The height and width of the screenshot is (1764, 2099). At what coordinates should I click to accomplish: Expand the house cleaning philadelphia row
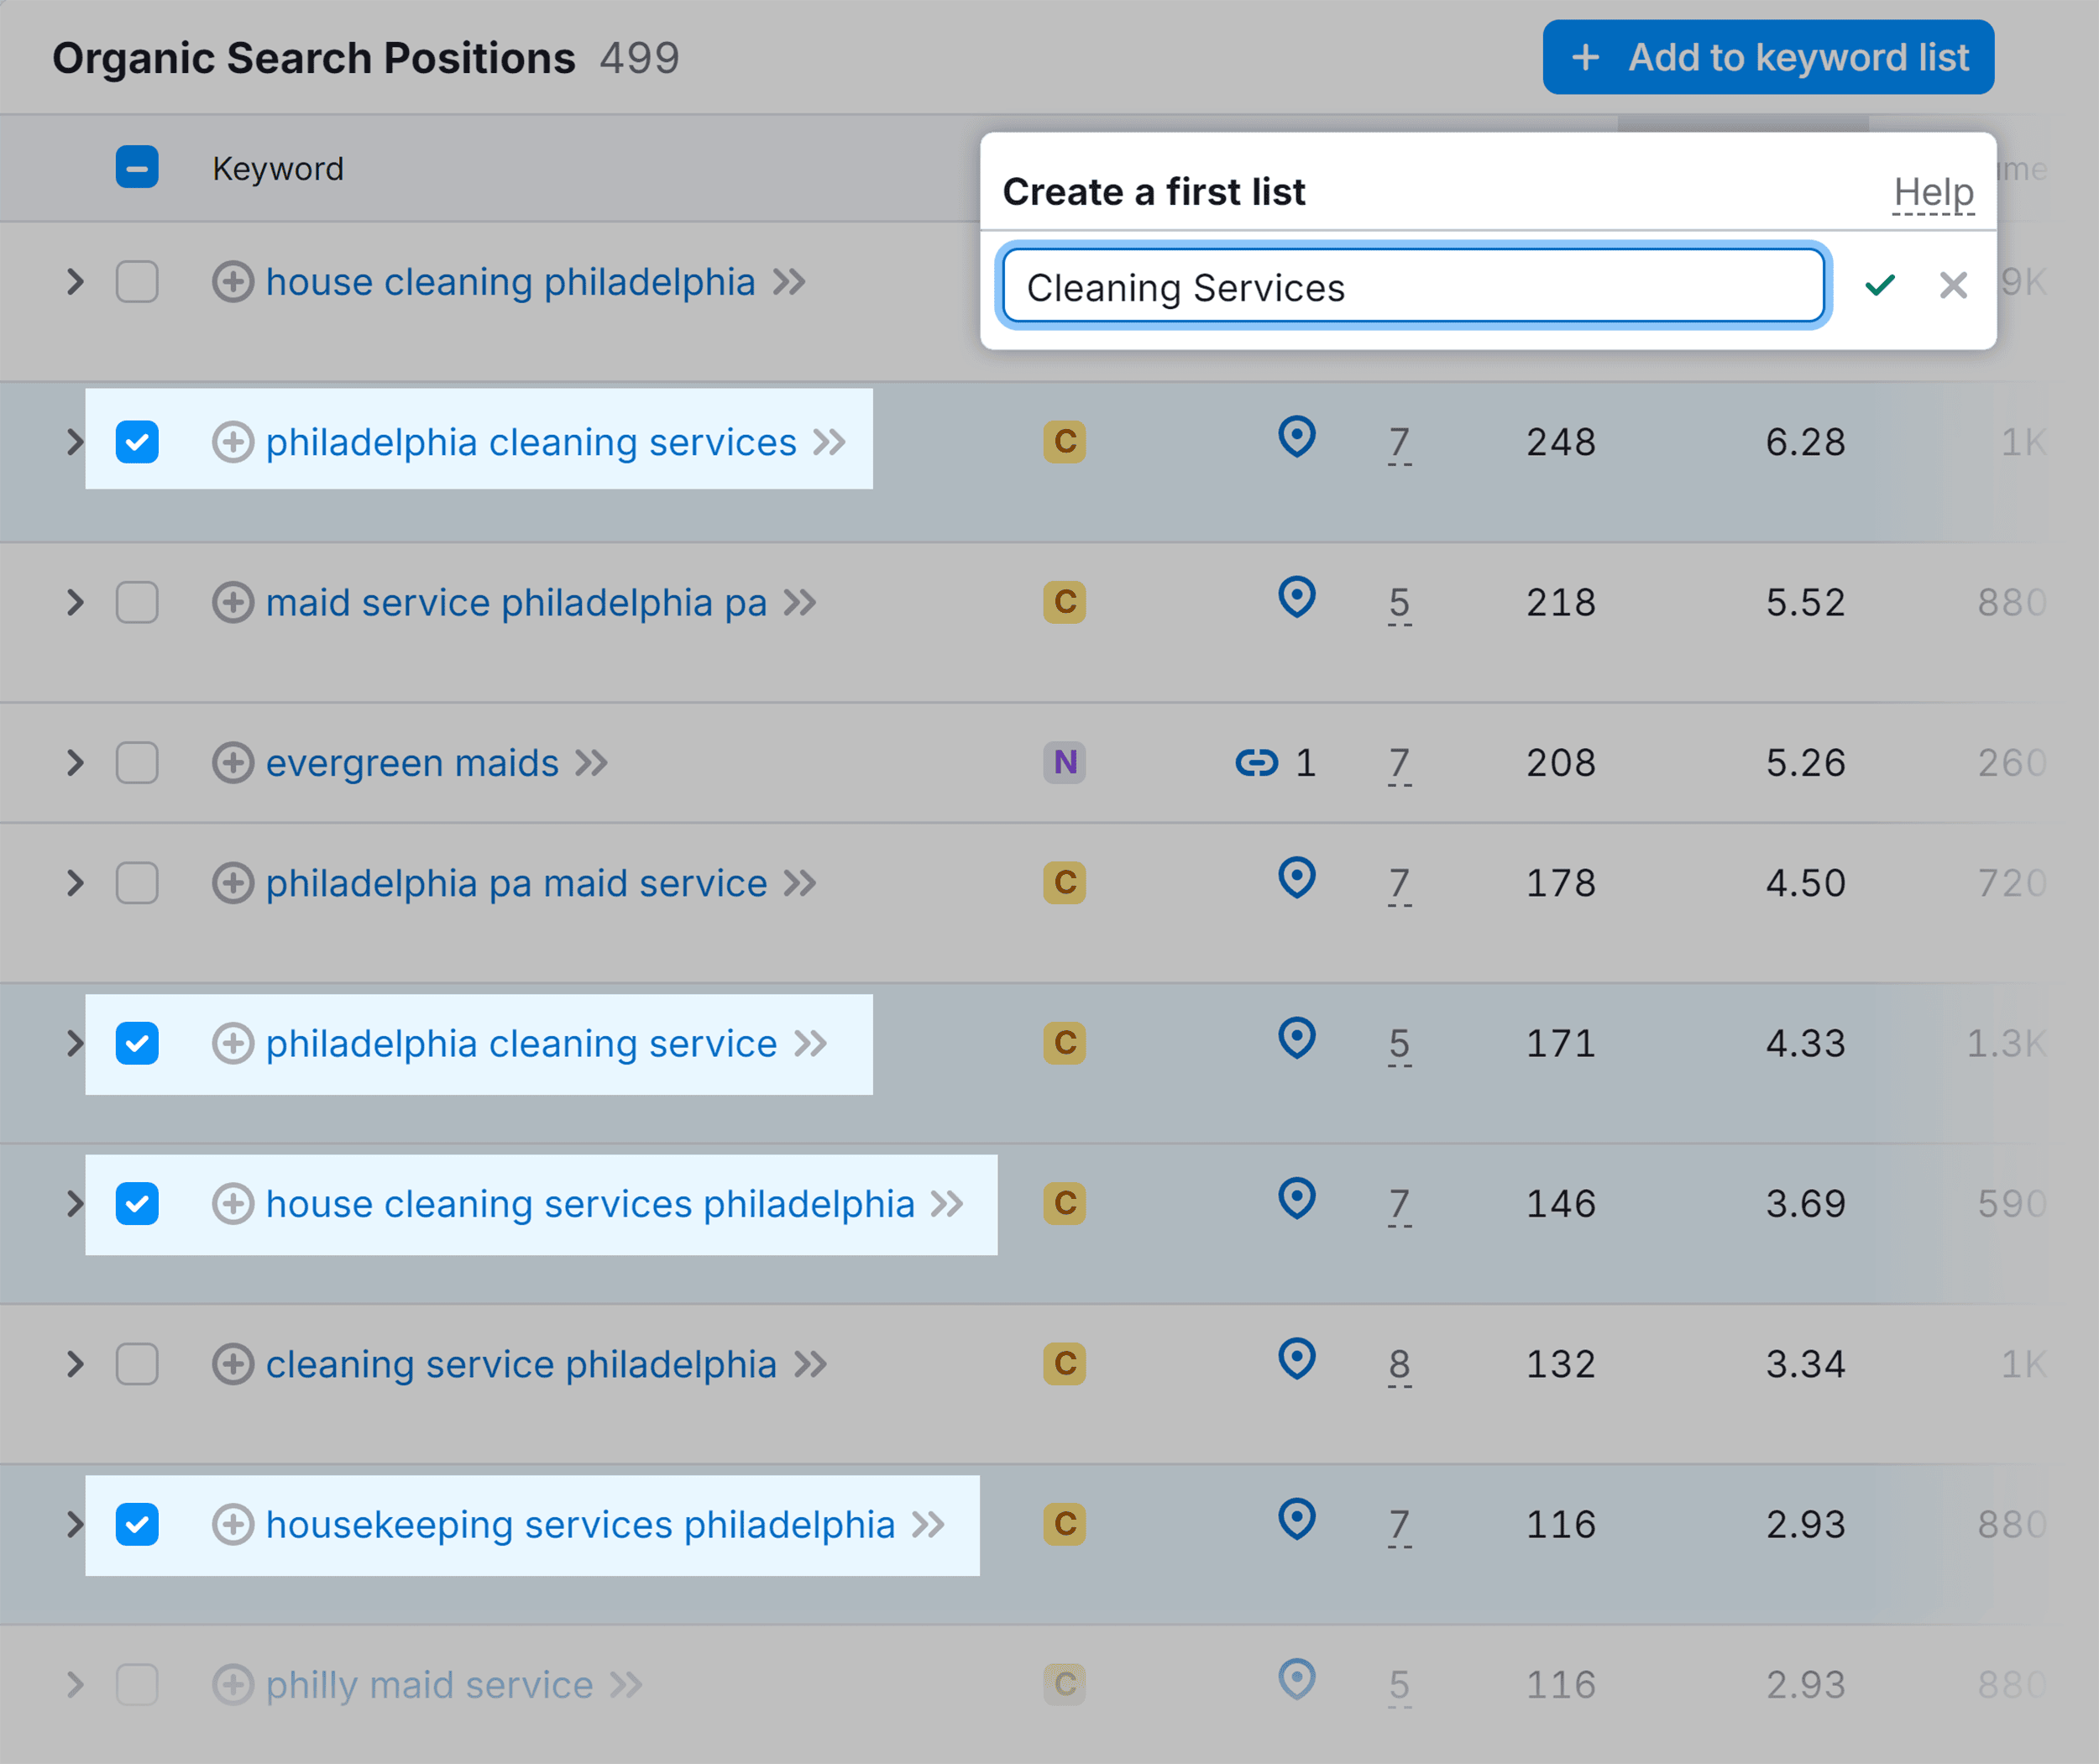[73, 282]
